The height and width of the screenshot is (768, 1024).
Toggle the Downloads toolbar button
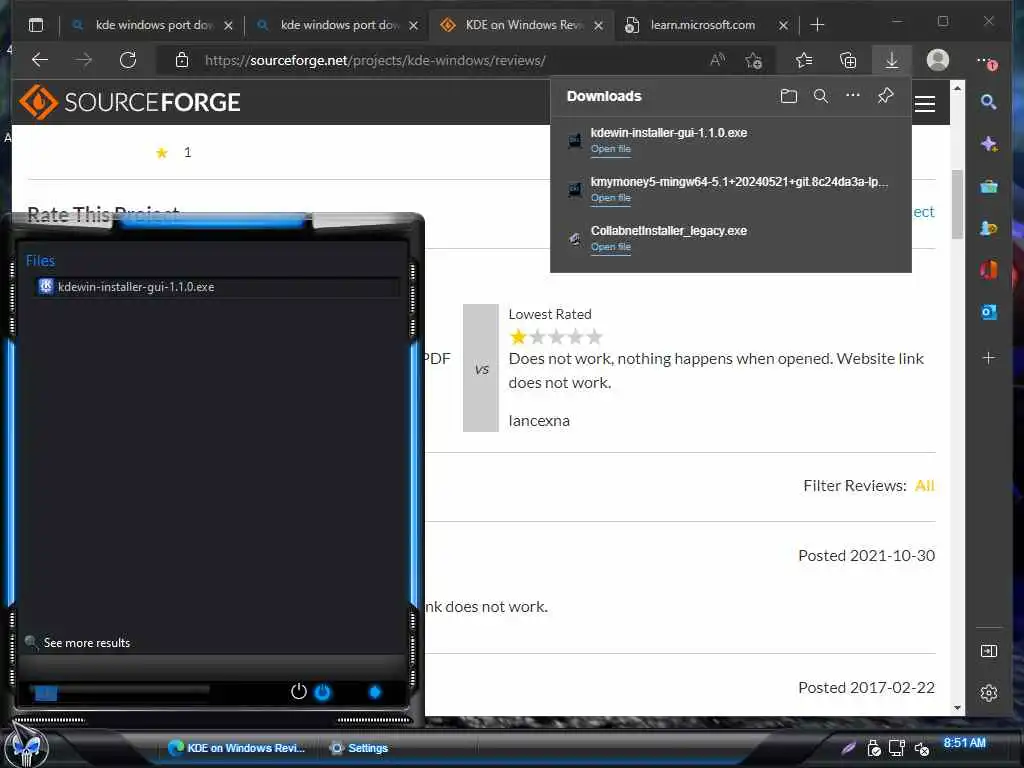click(891, 60)
